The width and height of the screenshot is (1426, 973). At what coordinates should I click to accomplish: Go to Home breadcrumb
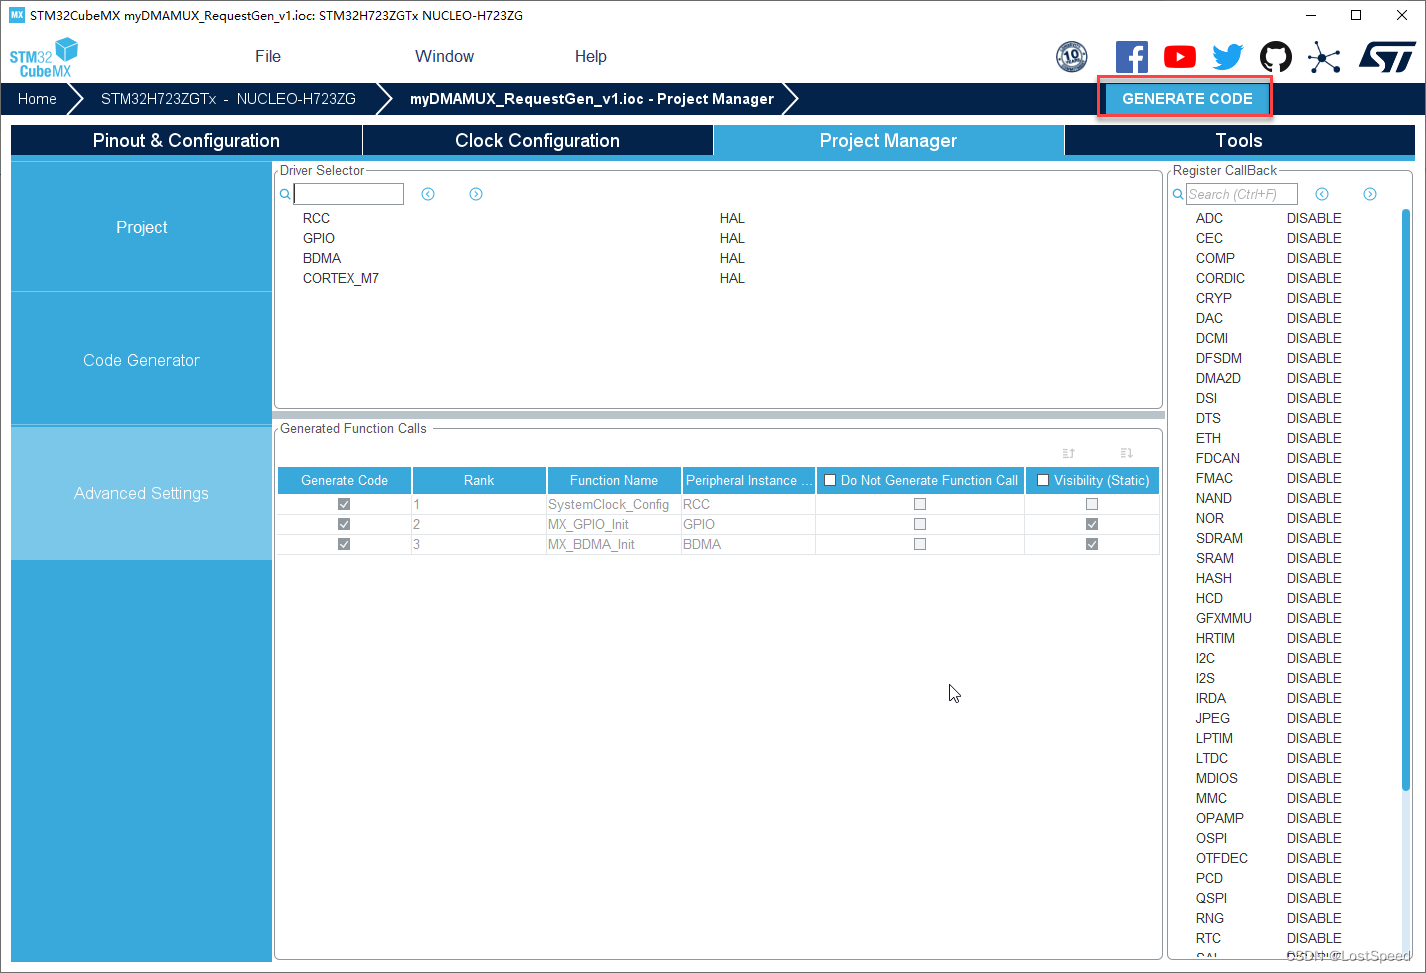[x=37, y=99]
